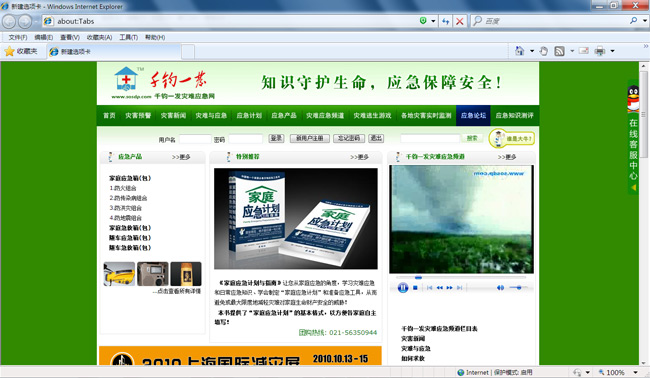Go back with the browser Back arrow
Viewport: 650px width, 378px height.
[x=10, y=21]
